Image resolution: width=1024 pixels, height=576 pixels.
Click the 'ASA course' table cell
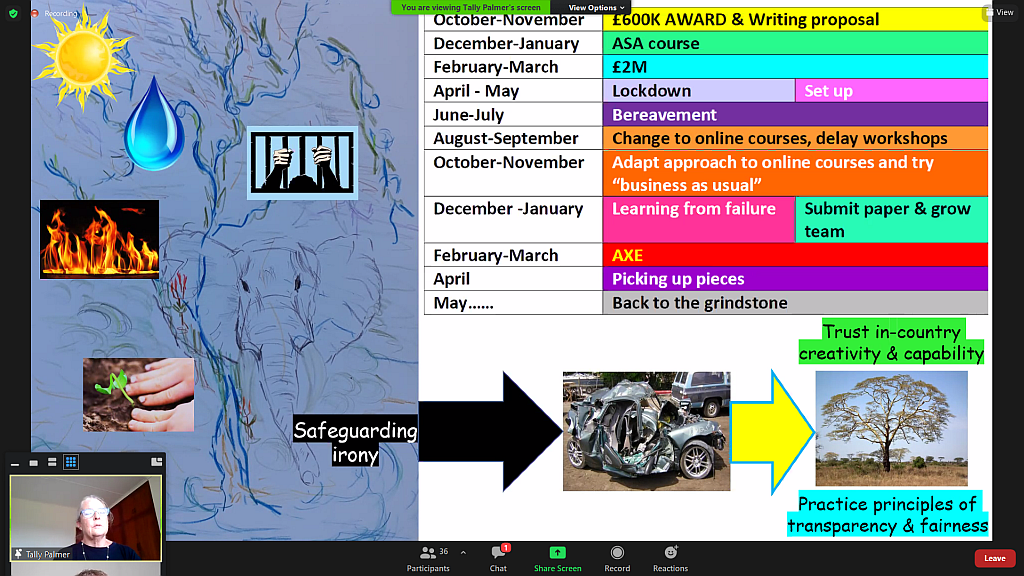(795, 43)
